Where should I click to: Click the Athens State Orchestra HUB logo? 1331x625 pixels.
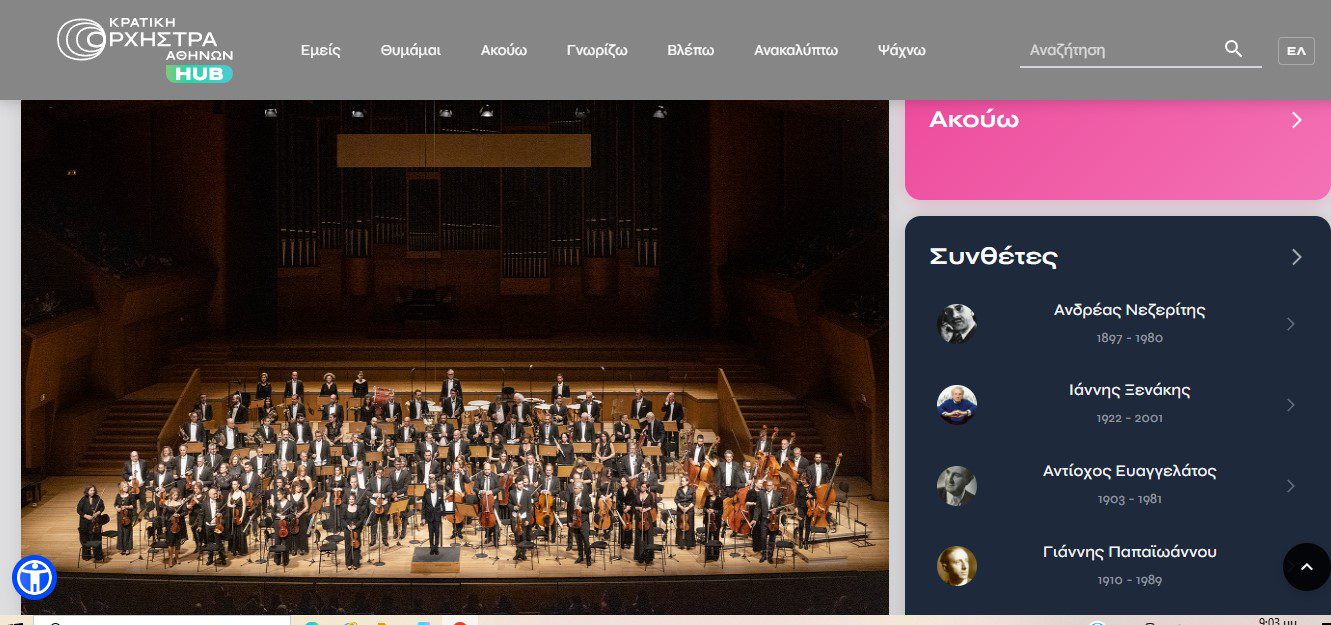click(145, 50)
